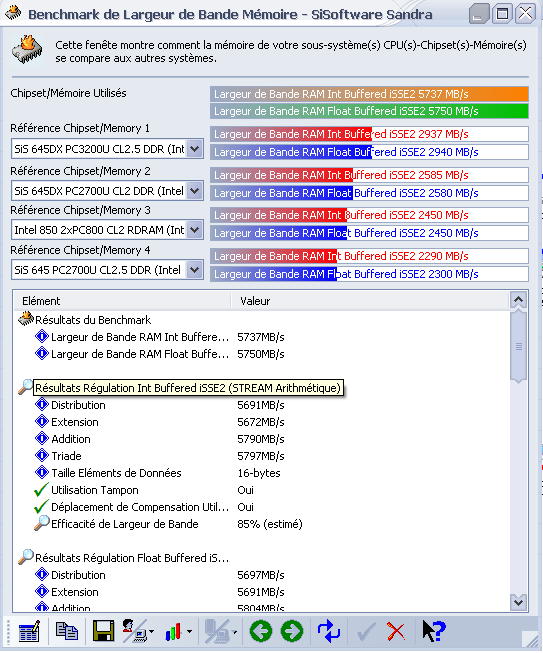Click green checkmark icon of Déplacement de Compensation
Screen dimensions: 543x653
pyautogui.click(x=41, y=507)
